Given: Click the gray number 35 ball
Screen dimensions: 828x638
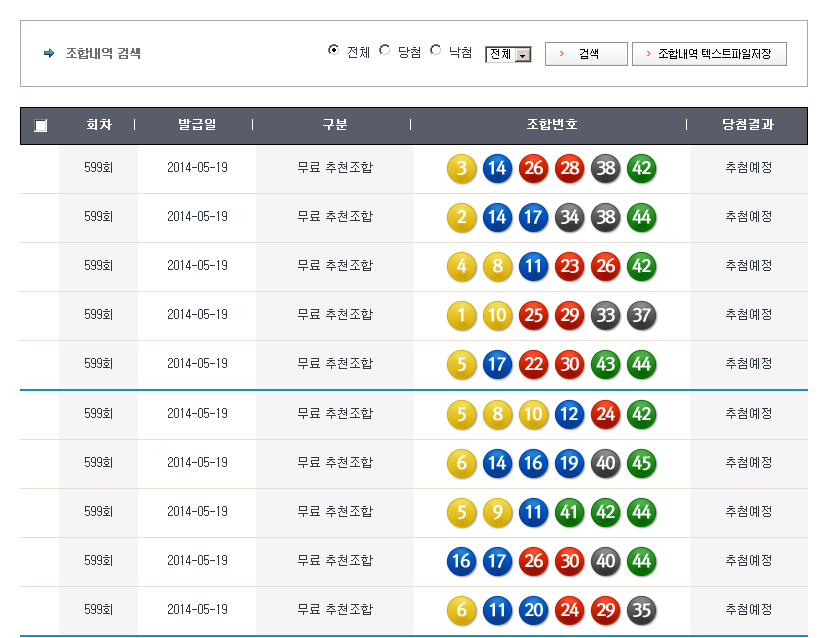Looking at the screenshot, I should pyautogui.click(x=641, y=610).
